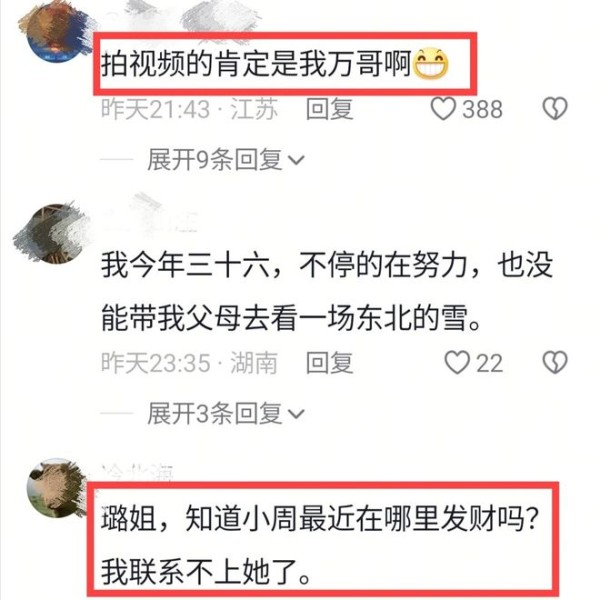Image resolution: width=600 pixels, height=600 pixels.
Task: Click the 22 like count number
Action: [x=489, y=363]
